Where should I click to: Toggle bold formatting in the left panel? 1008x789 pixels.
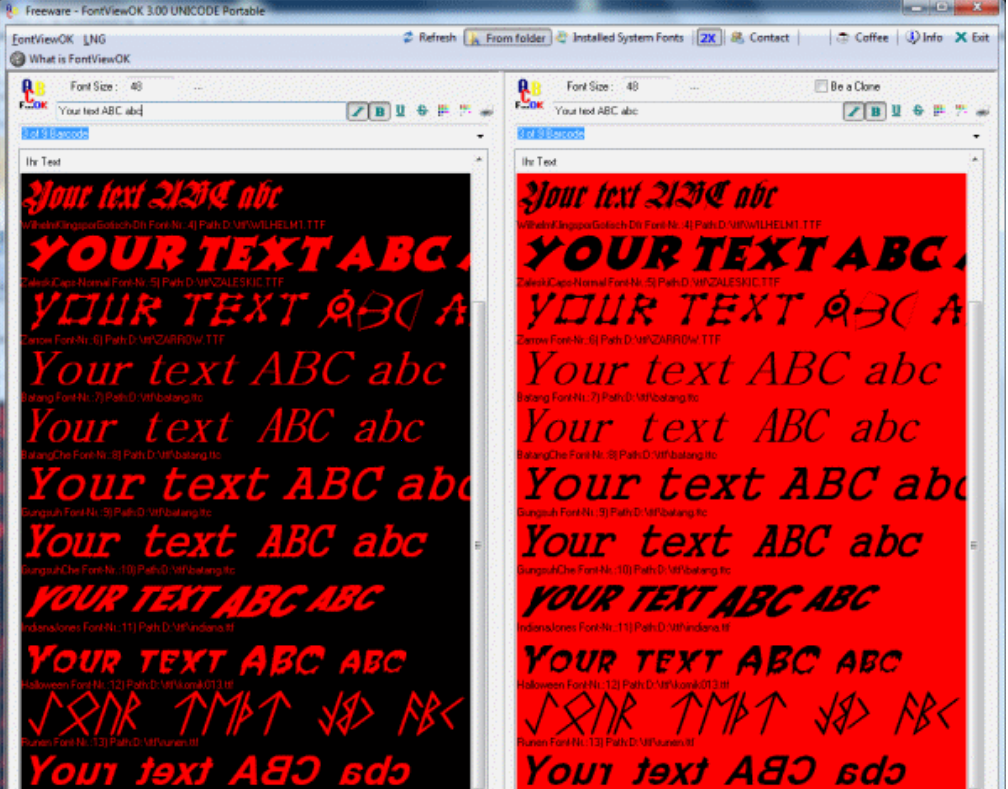[379, 111]
